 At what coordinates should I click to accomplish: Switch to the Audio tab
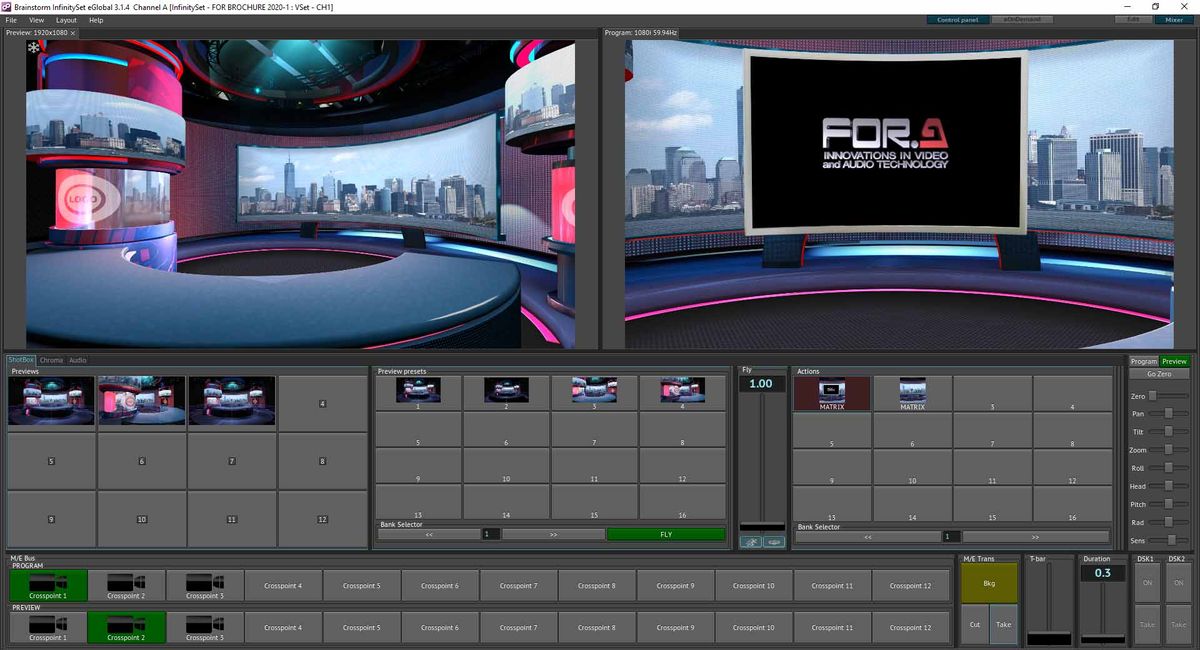click(x=77, y=360)
